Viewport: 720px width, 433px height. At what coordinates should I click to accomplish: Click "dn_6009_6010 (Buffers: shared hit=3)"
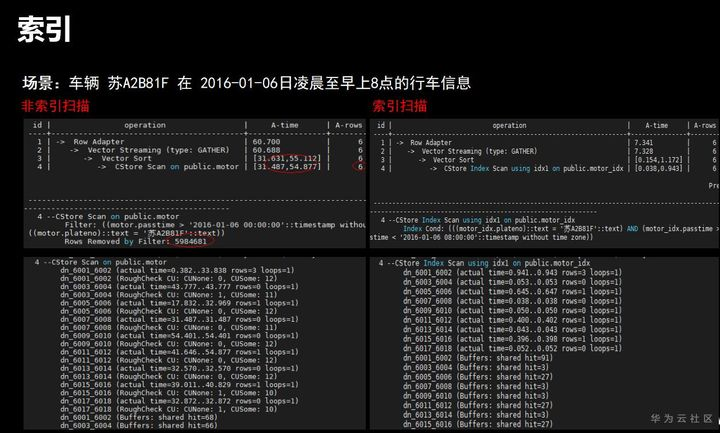(x=476, y=396)
